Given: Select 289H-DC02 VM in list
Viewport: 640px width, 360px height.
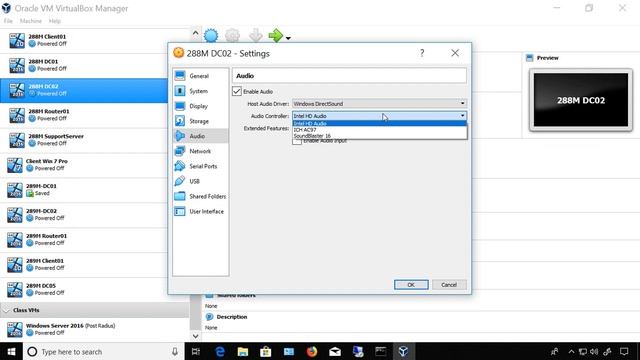Looking at the screenshot, I should 84,215.
